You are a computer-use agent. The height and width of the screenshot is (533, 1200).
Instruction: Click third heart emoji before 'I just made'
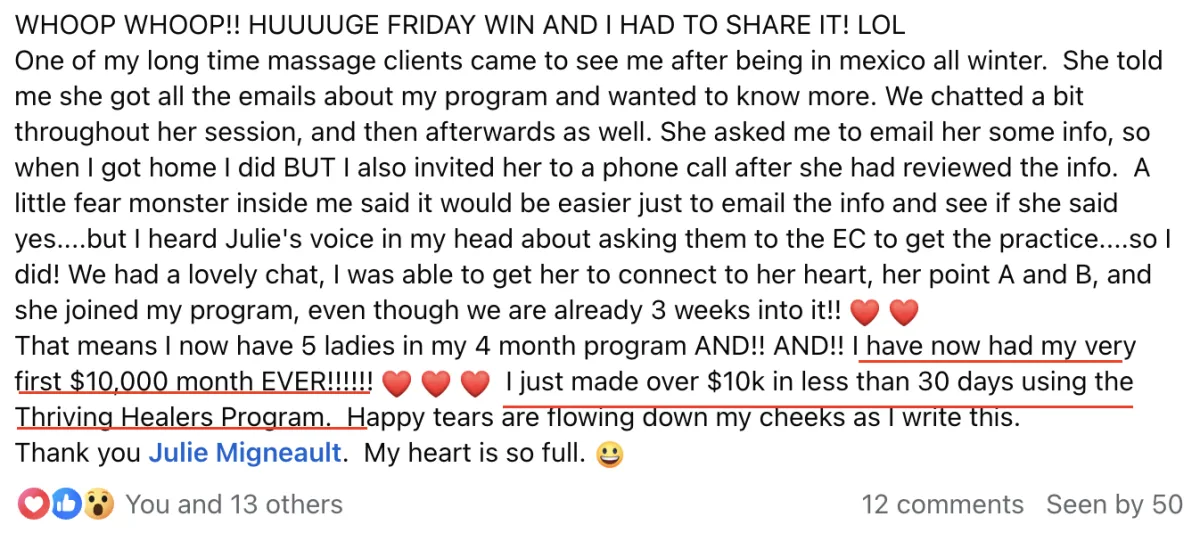[475, 384]
